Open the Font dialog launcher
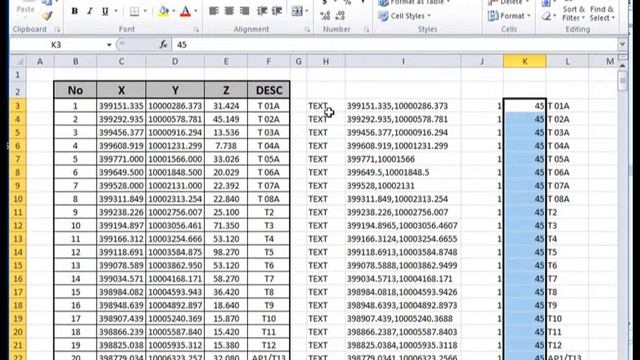The image size is (640, 360). [x=196, y=29]
